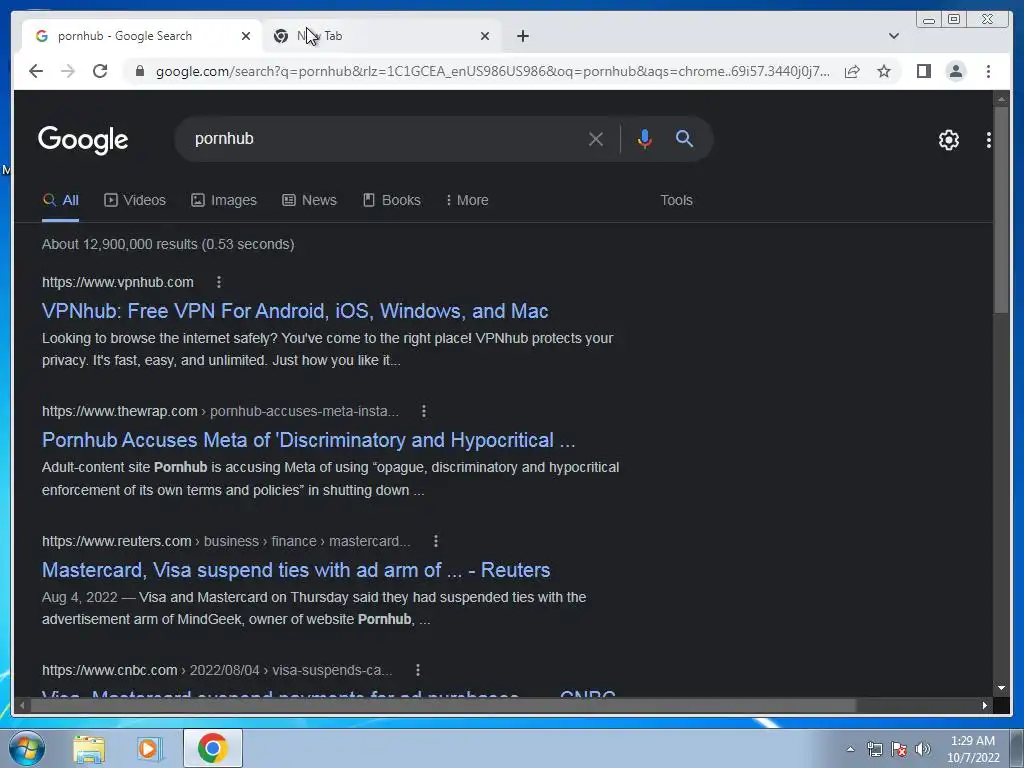Open Windows Explorer from the taskbar
Viewport: 1024px width, 768px height.
pyautogui.click(x=89, y=748)
